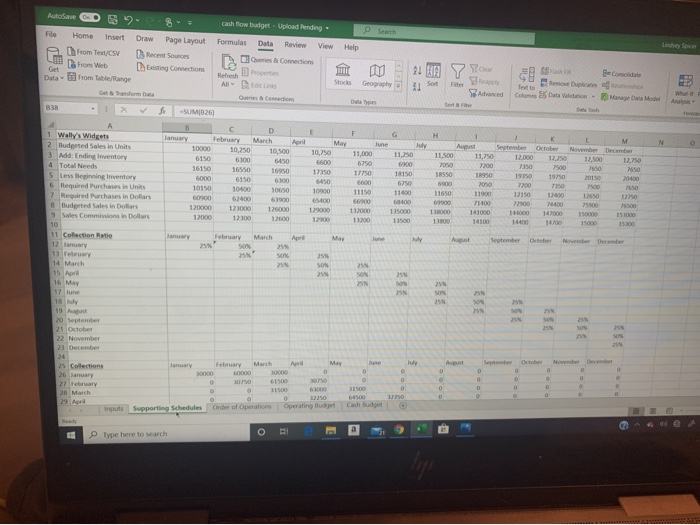Open the Windows Start menu
Viewport: 700px width, 525px height.
pyautogui.click(x=71, y=435)
